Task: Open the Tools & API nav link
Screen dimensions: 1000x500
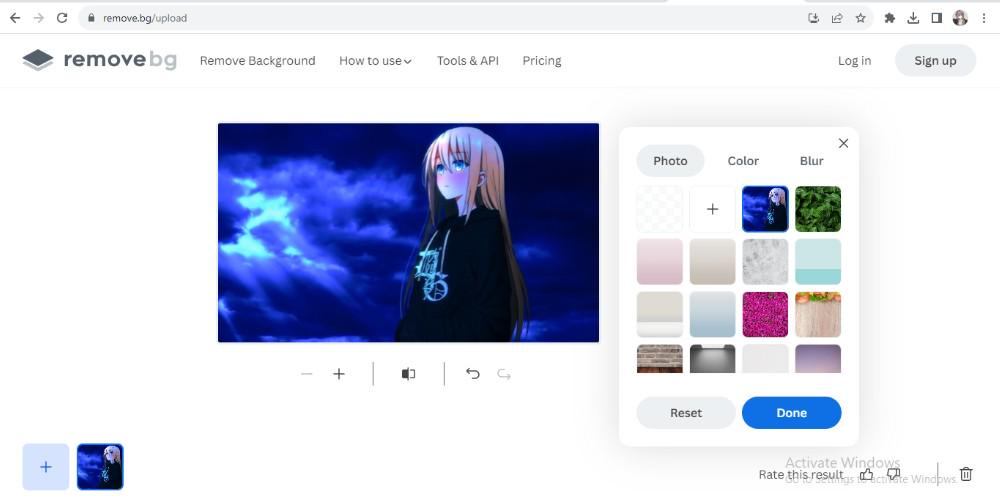Action: pos(467,61)
